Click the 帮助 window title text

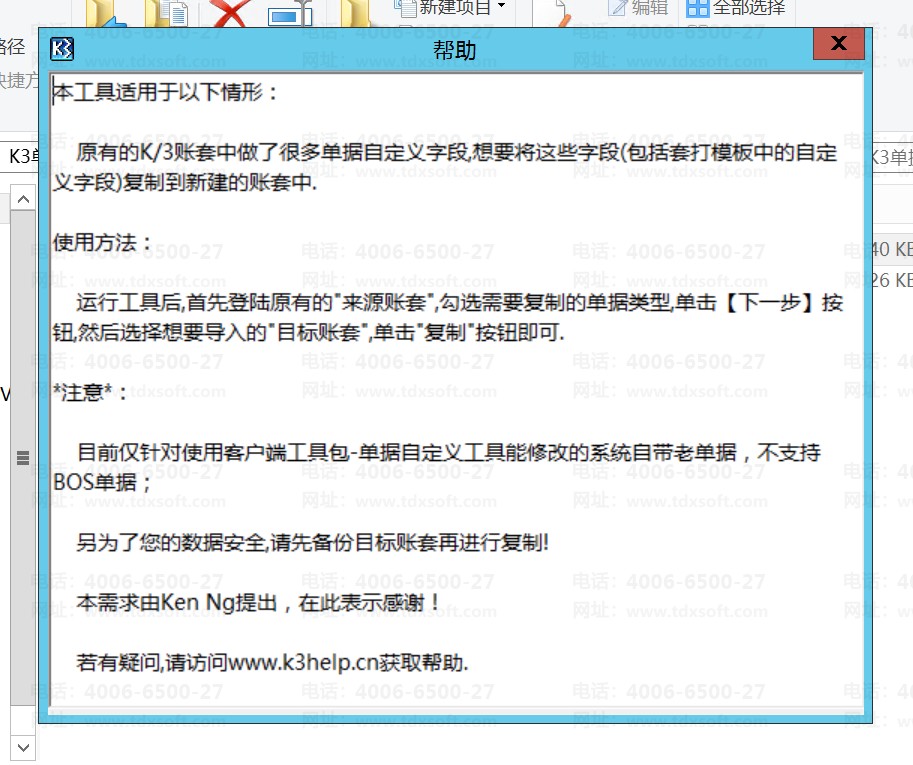[x=455, y=50]
